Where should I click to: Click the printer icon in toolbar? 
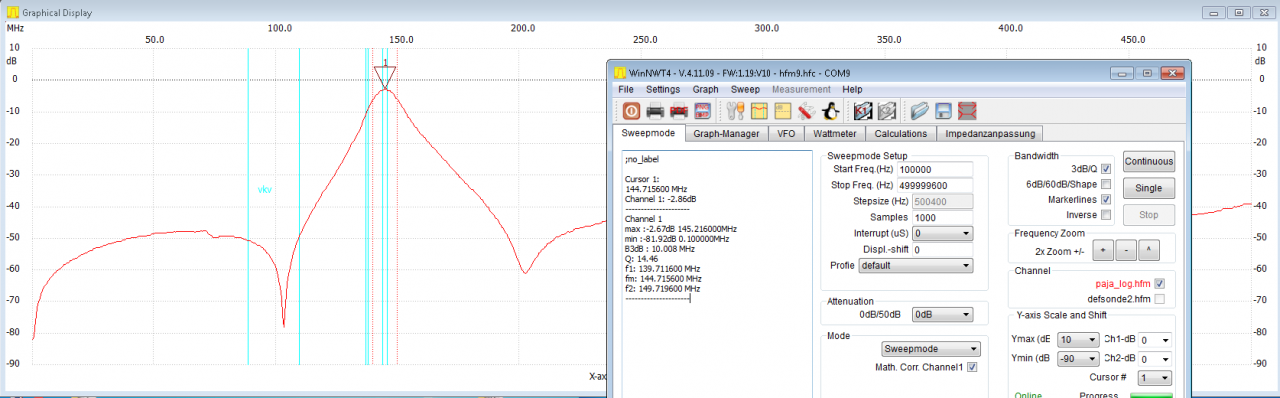(x=655, y=111)
